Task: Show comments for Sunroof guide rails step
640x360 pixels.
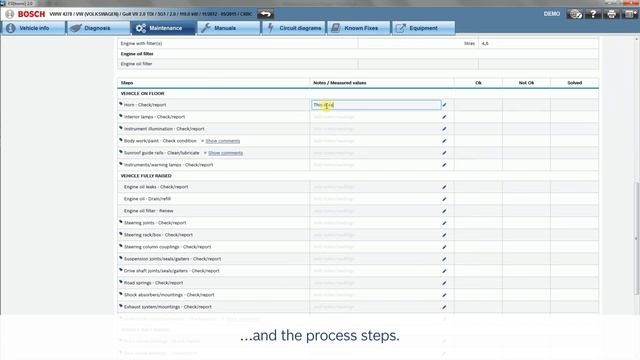Action: coord(225,153)
